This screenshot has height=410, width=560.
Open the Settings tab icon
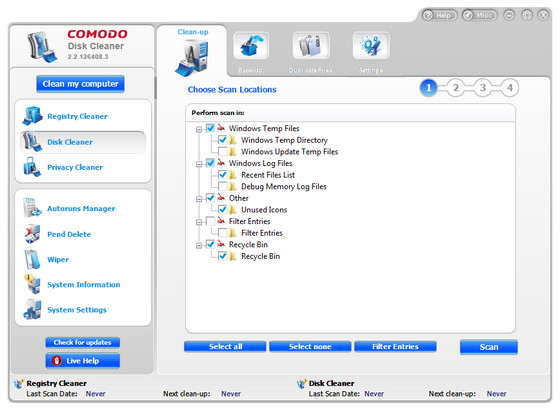pos(371,46)
